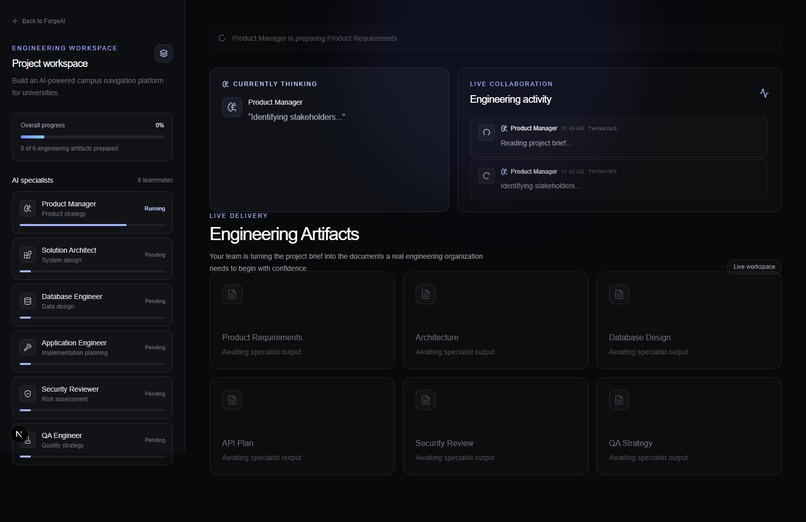Click the Overall progress bar
This screenshot has height=522, width=806.
(92, 137)
